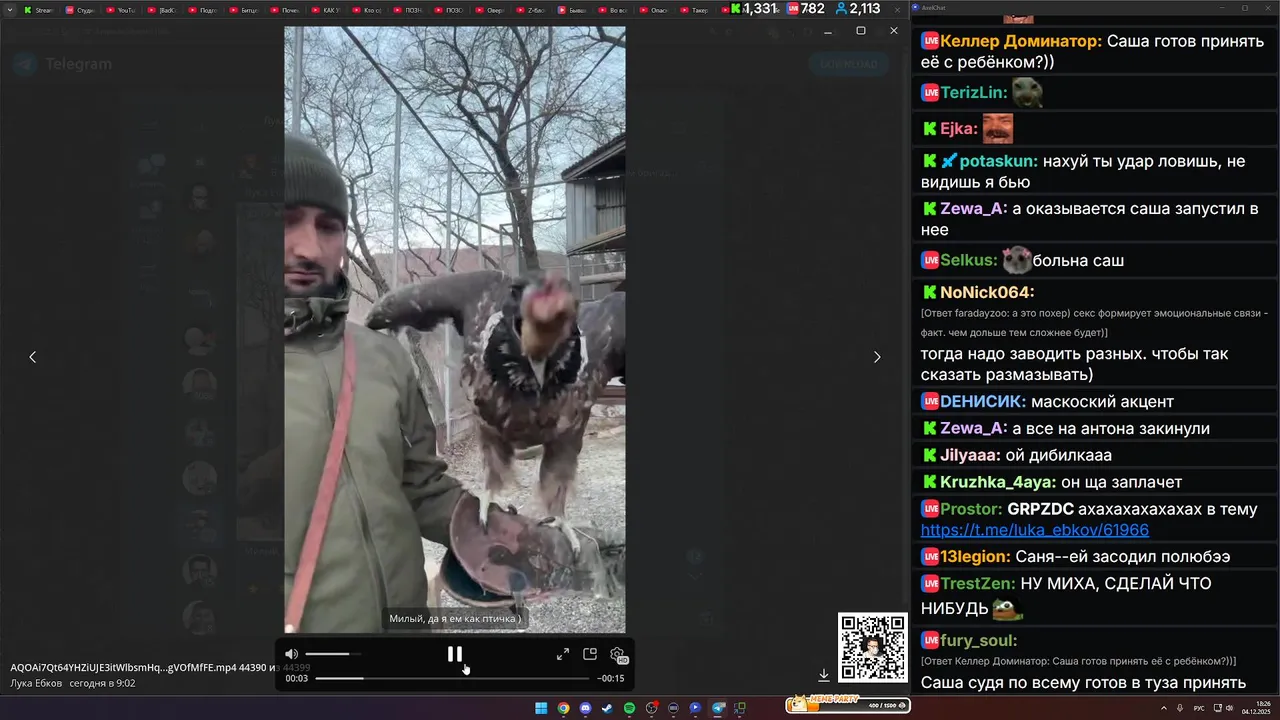Adjust the video volume slider
This screenshot has height=720, width=1280.
click(333, 654)
